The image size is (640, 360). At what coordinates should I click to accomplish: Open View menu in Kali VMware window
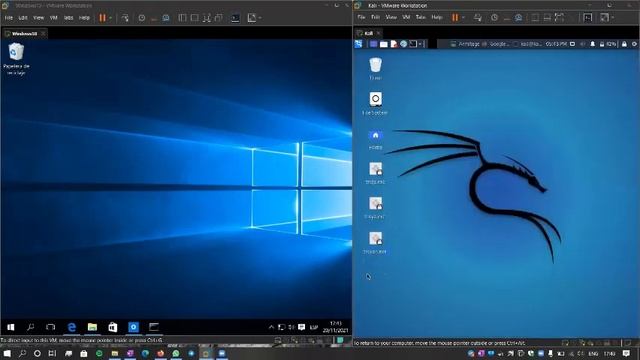391,17
